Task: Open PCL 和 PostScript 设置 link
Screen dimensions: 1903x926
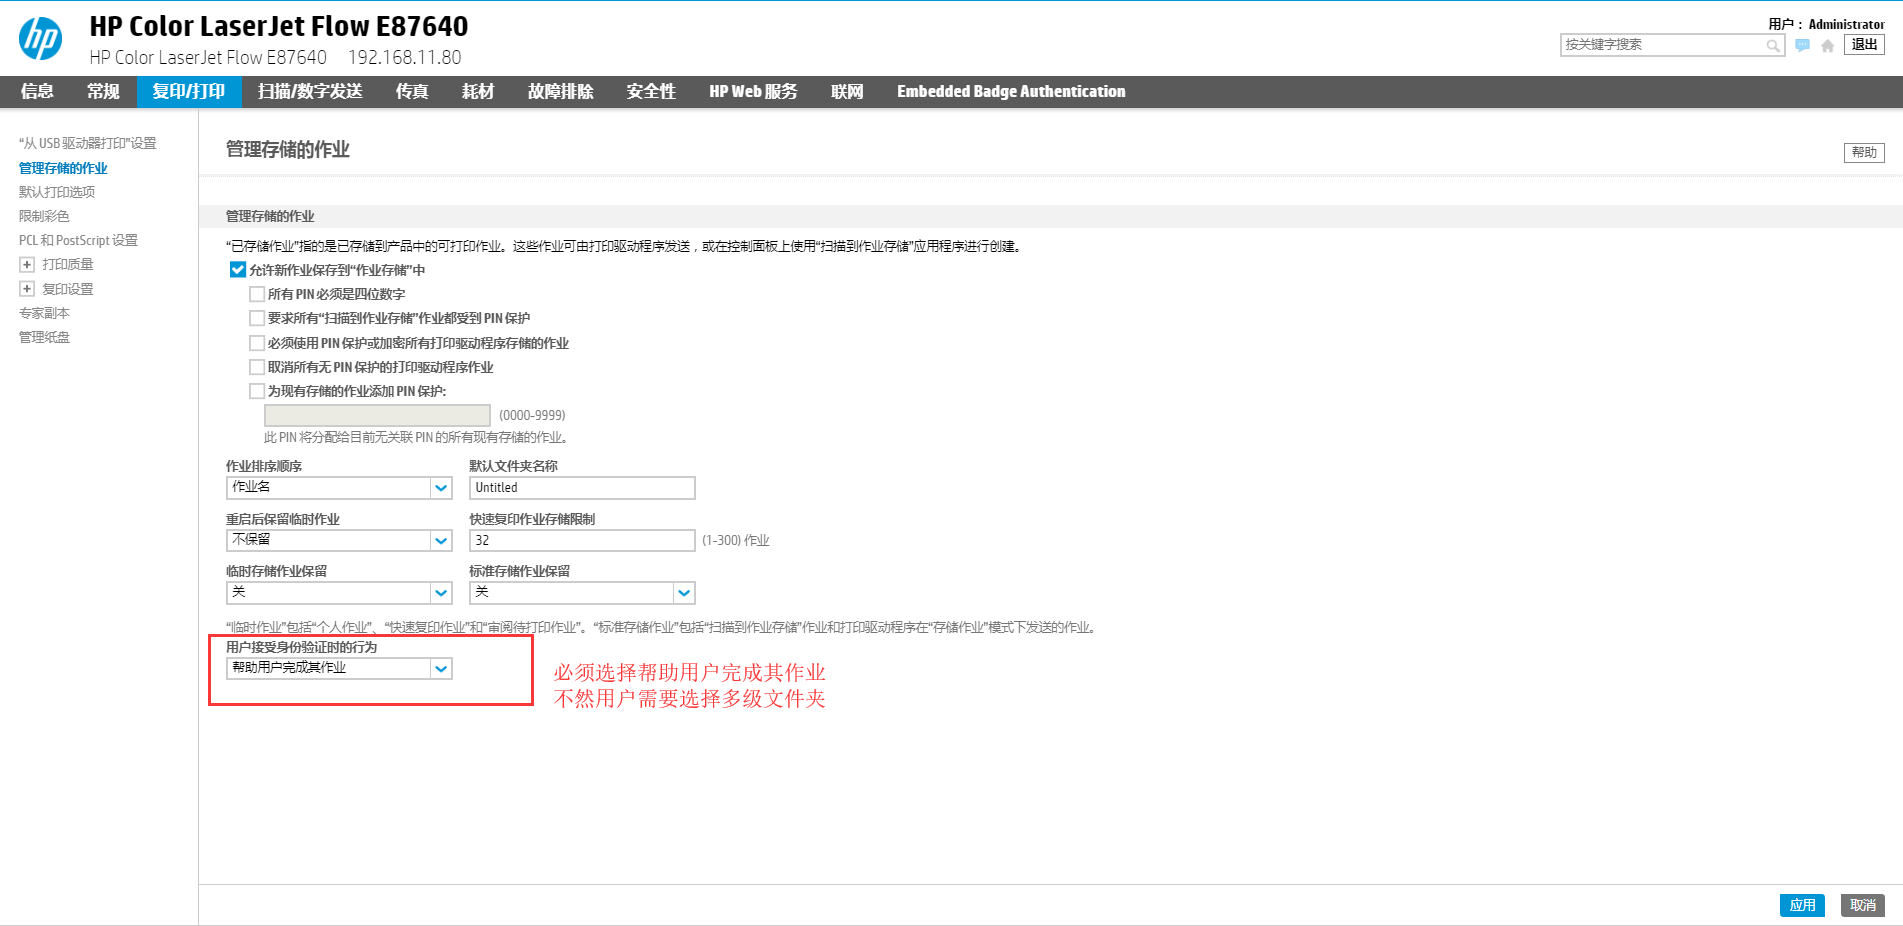Action: click(x=78, y=240)
